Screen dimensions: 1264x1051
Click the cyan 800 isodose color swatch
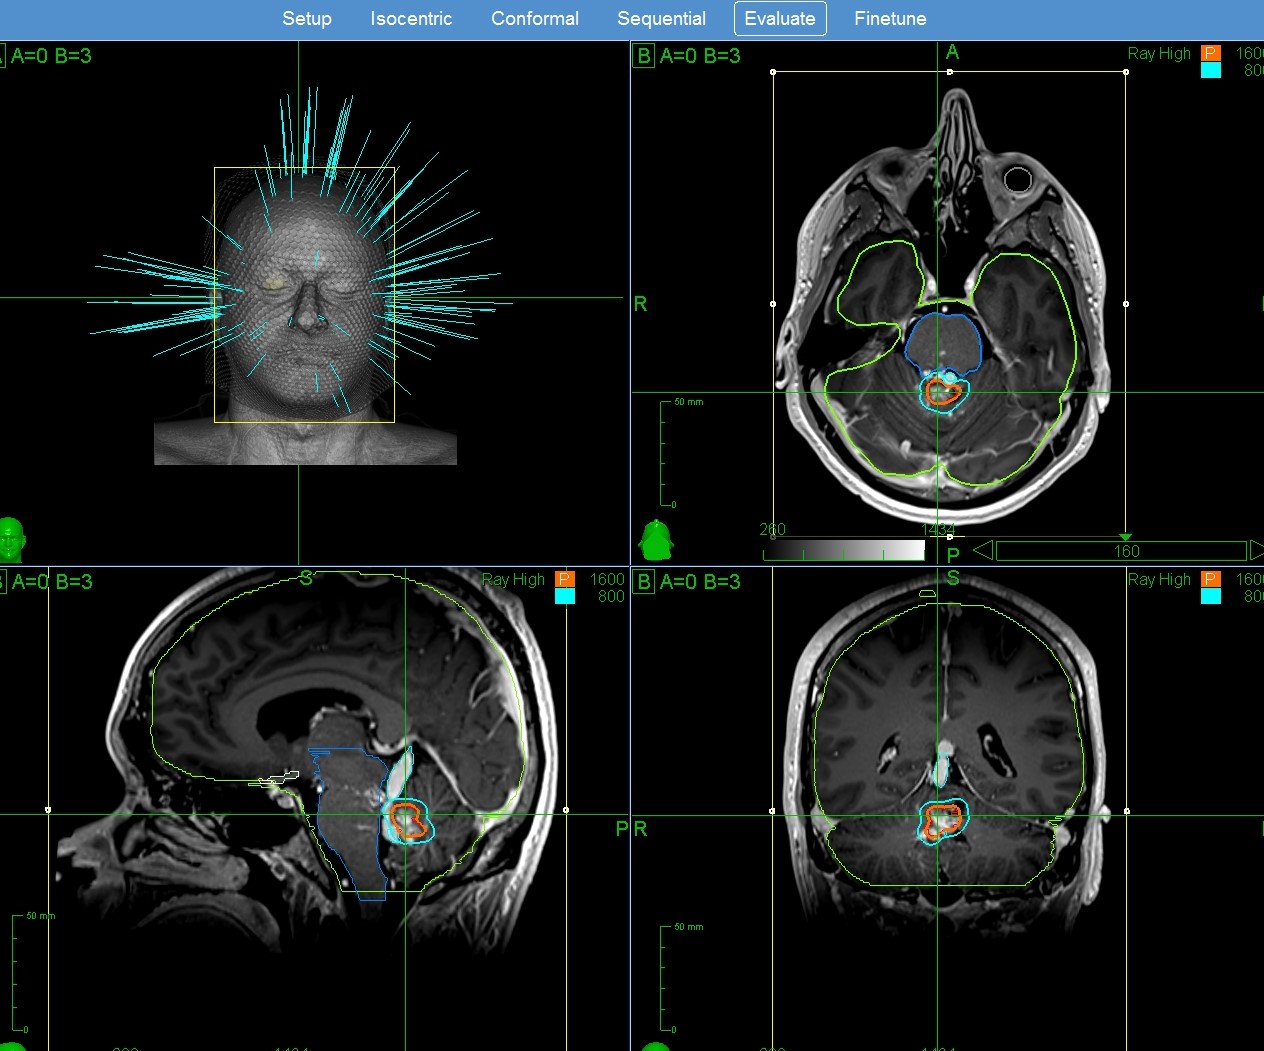coord(1211,70)
